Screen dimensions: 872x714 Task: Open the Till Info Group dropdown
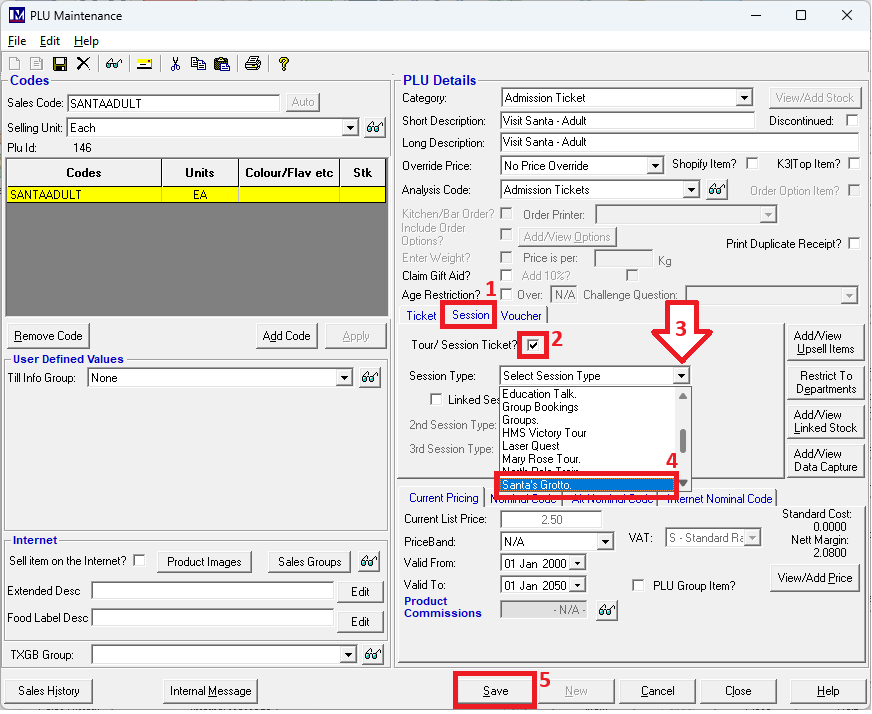pos(345,378)
